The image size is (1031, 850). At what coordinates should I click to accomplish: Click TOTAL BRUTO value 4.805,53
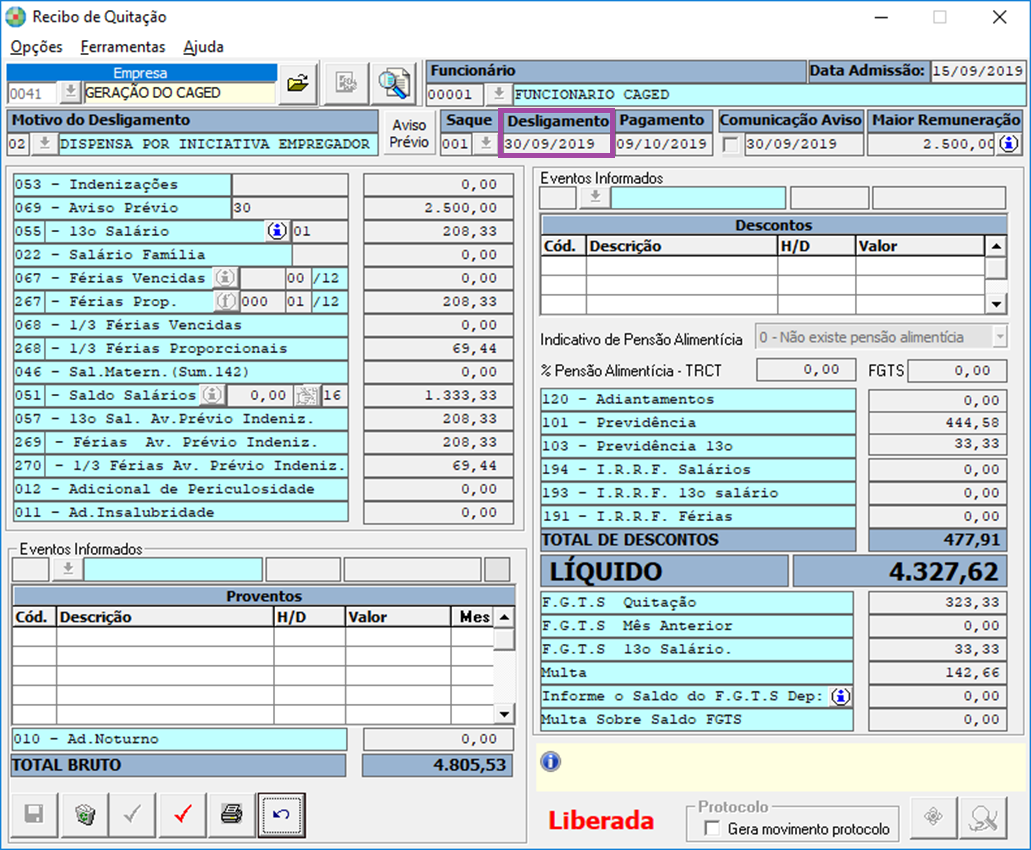tap(437, 765)
